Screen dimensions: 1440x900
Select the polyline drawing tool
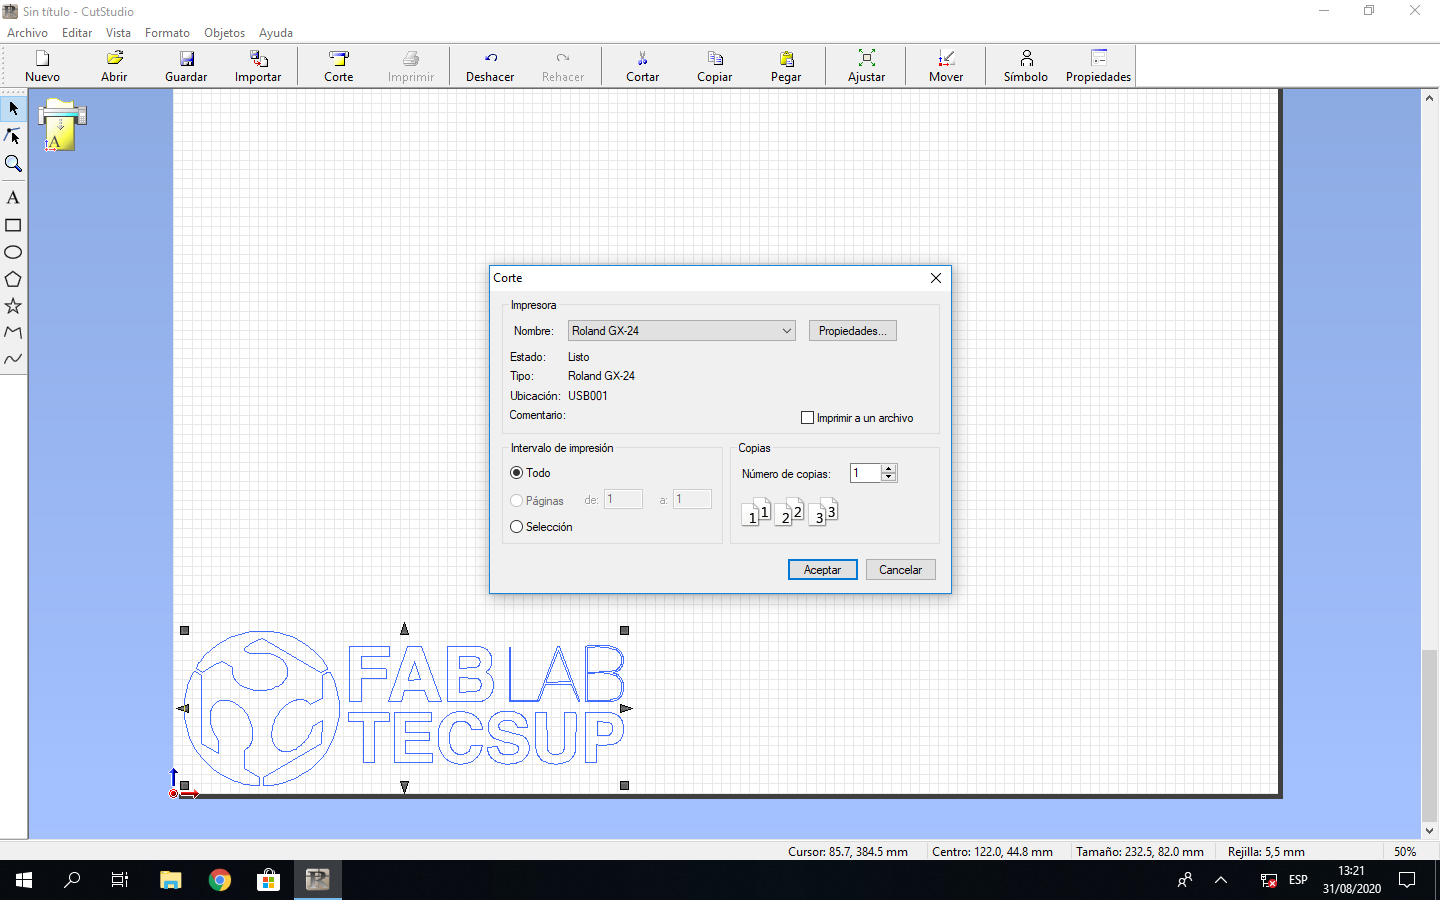pos(13,332)
